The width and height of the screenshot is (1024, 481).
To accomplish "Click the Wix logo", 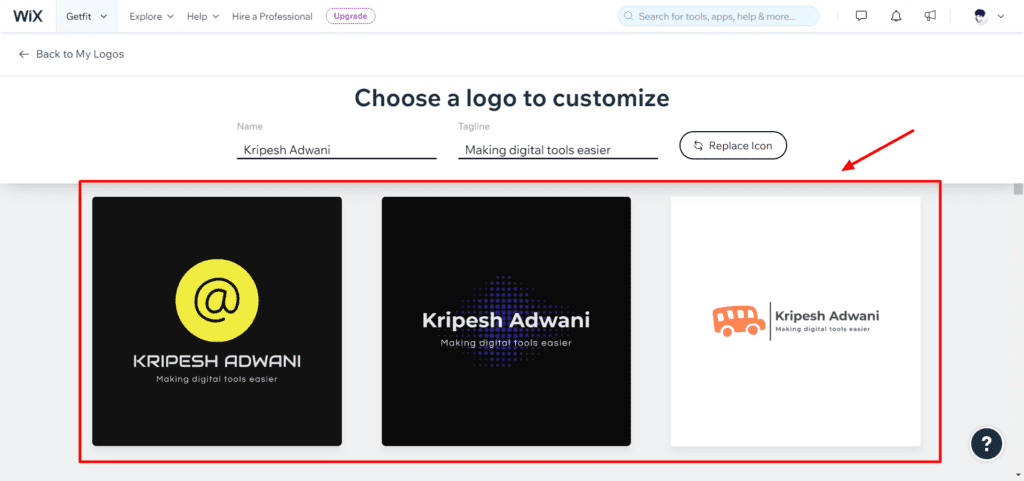I will click(x=27, y=16).
